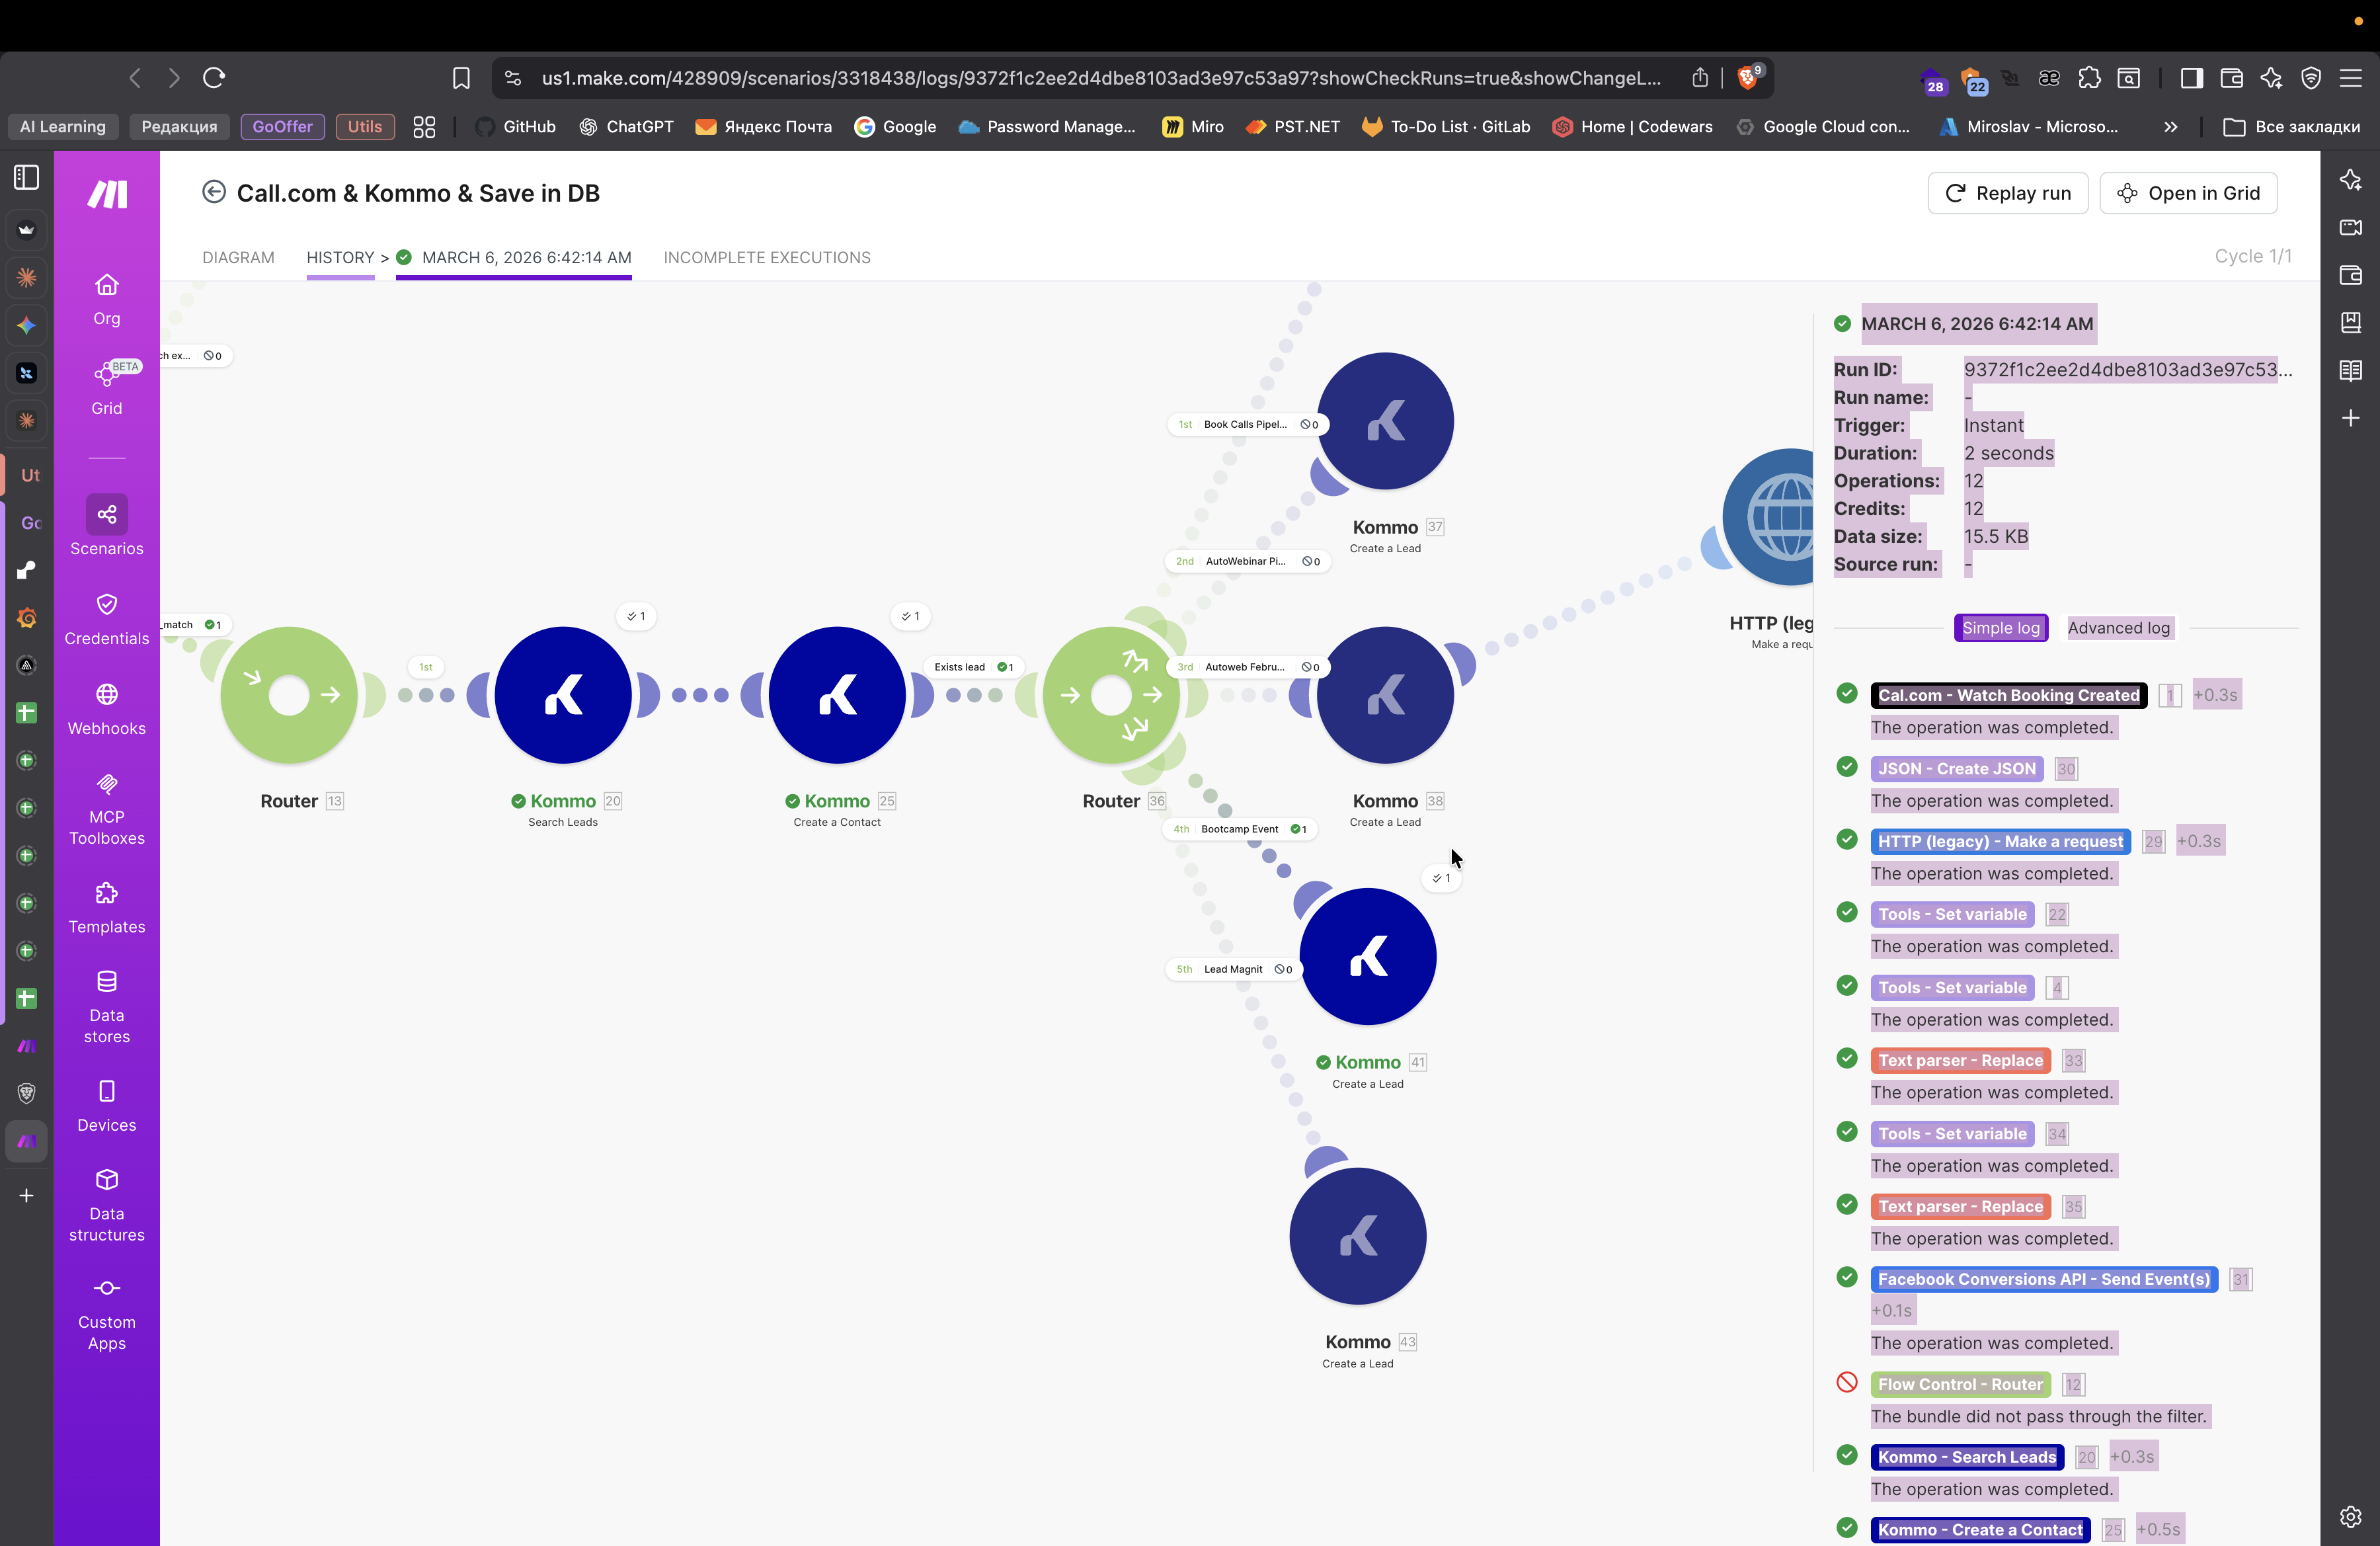Expand bundle count above Kommo 41
The image size is (2380, 1546).
tap(1441, 878)
